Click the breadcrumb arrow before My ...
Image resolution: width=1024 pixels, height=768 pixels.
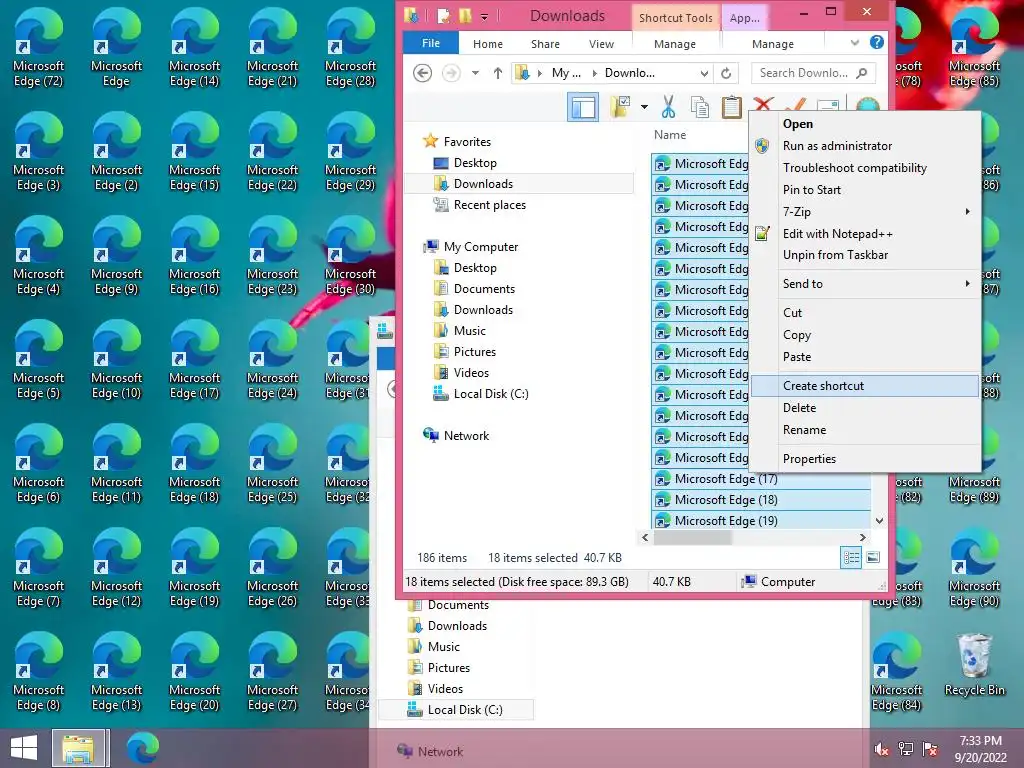540,73
